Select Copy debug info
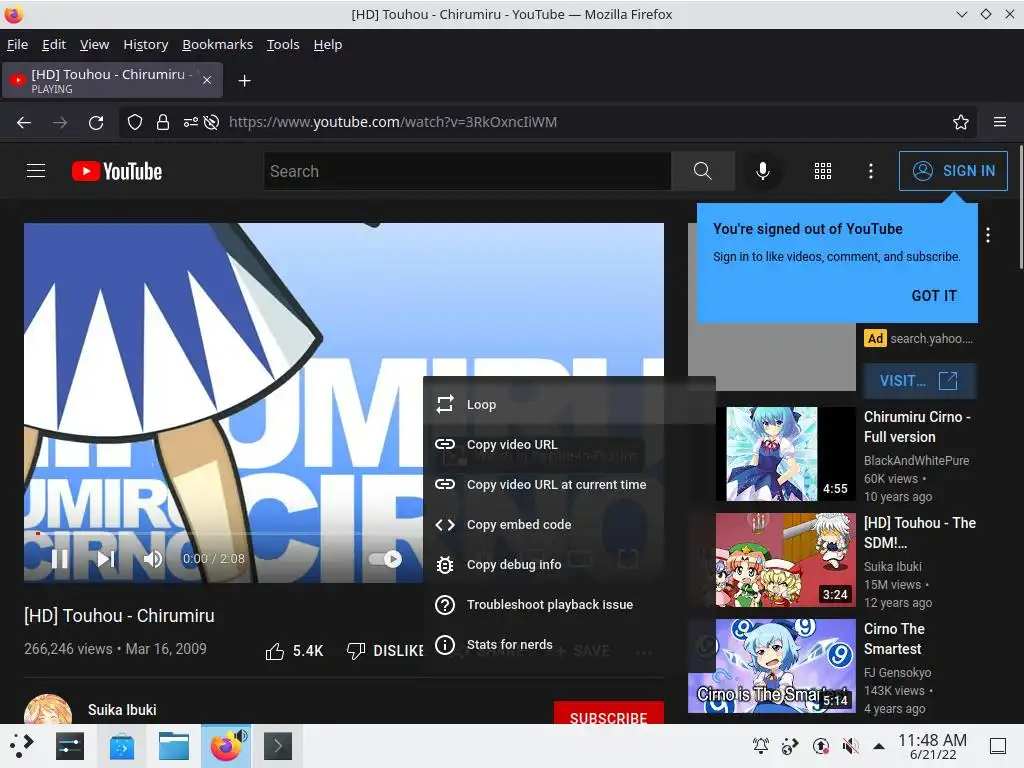The image size is (1024, 768). [x=569, y=564]
